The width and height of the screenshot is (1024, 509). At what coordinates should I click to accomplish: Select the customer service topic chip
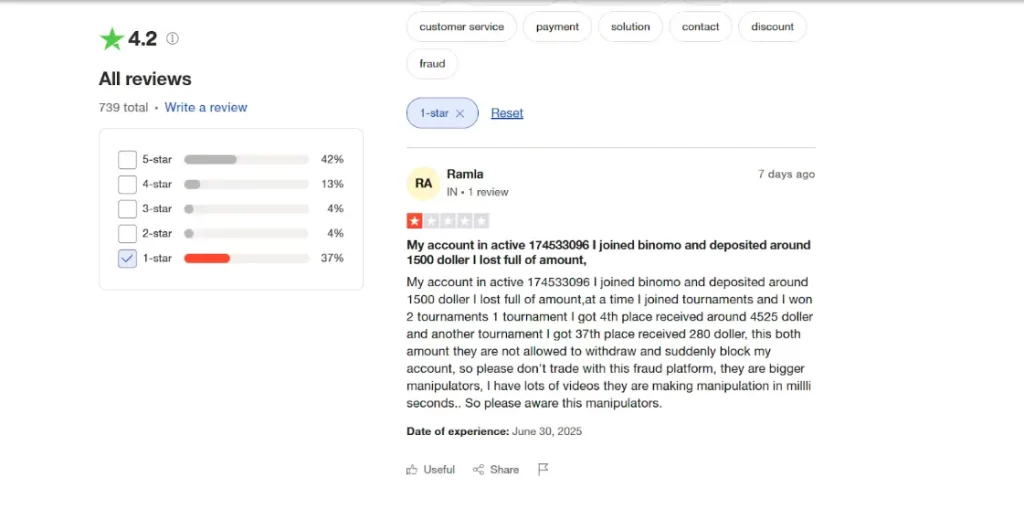[462, 27]
